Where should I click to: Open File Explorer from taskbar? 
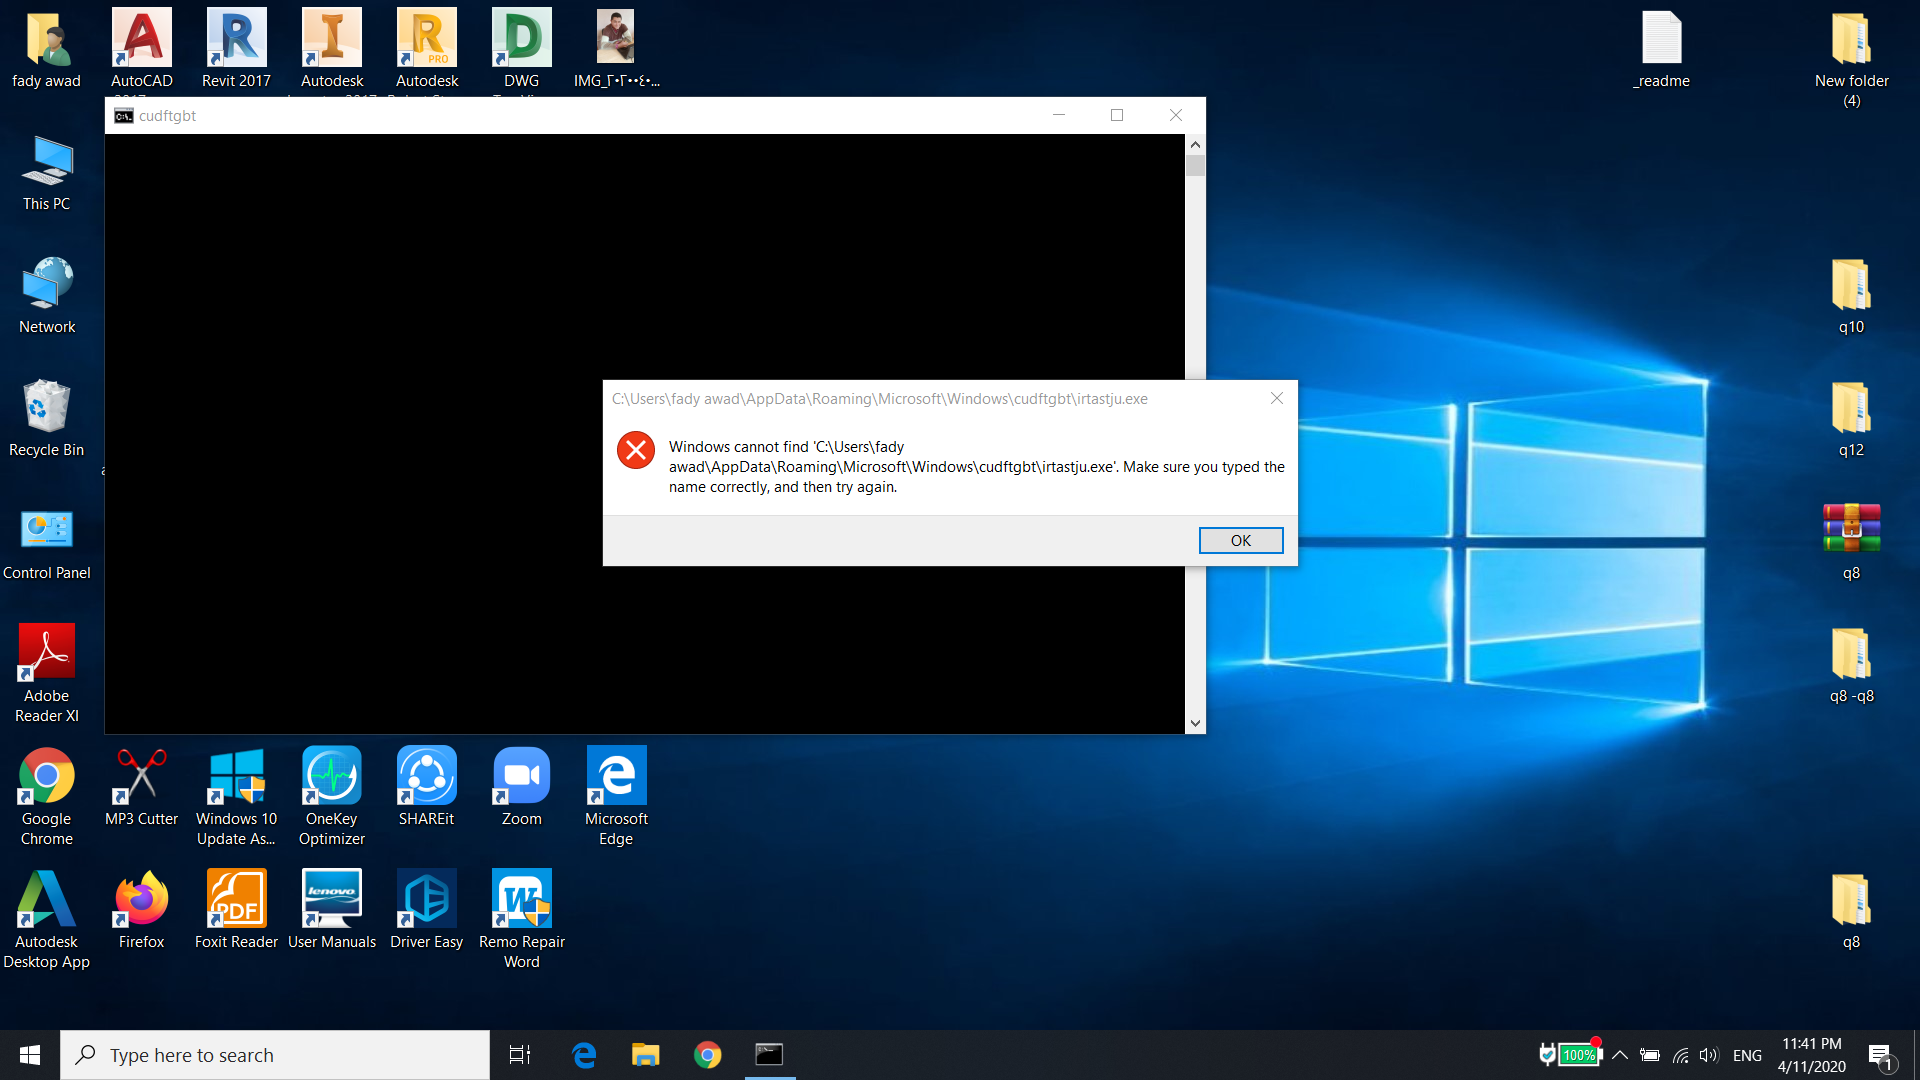(x=646, y=1054)
